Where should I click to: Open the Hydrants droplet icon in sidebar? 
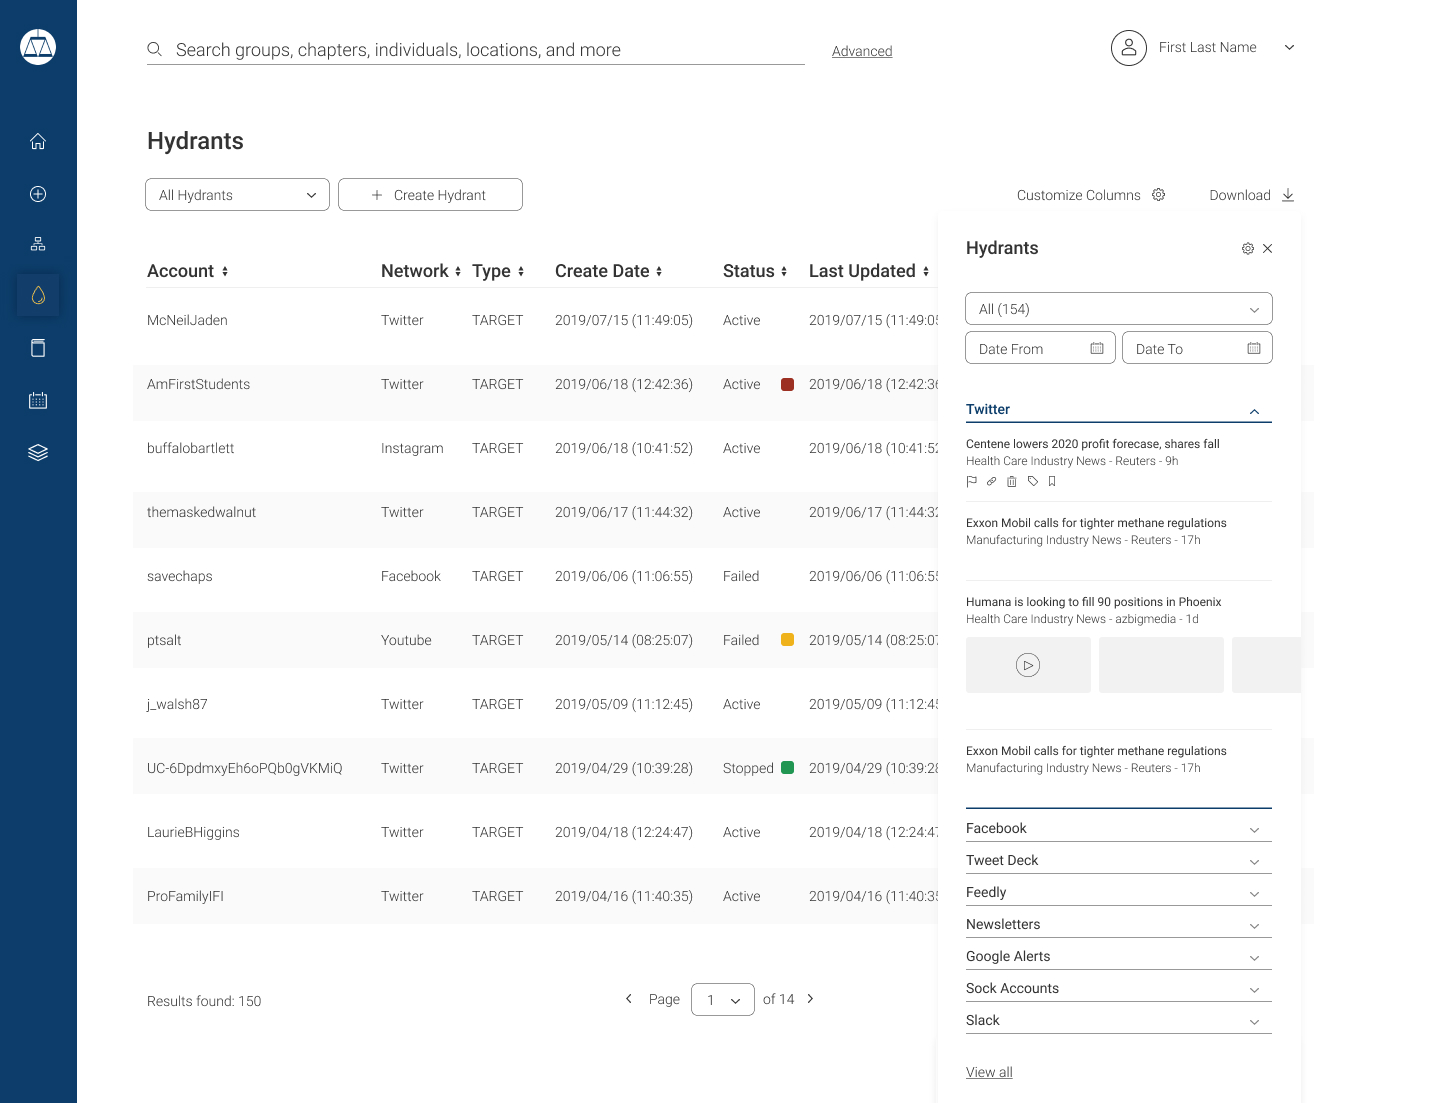[38, 296]
